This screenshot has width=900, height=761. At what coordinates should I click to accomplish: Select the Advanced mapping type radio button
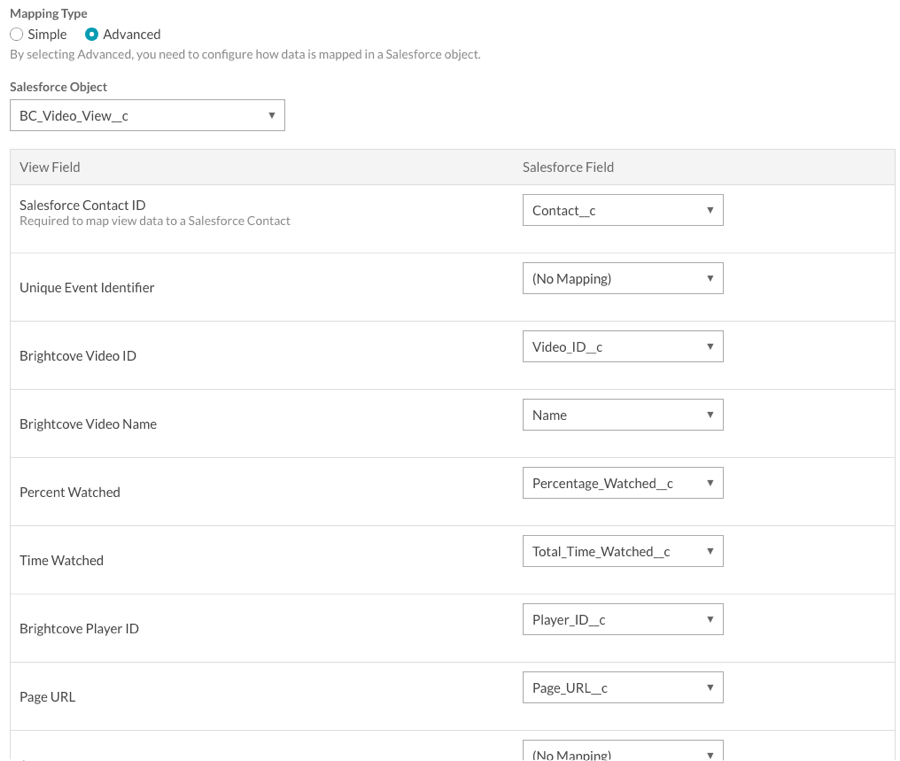[91, 34]
